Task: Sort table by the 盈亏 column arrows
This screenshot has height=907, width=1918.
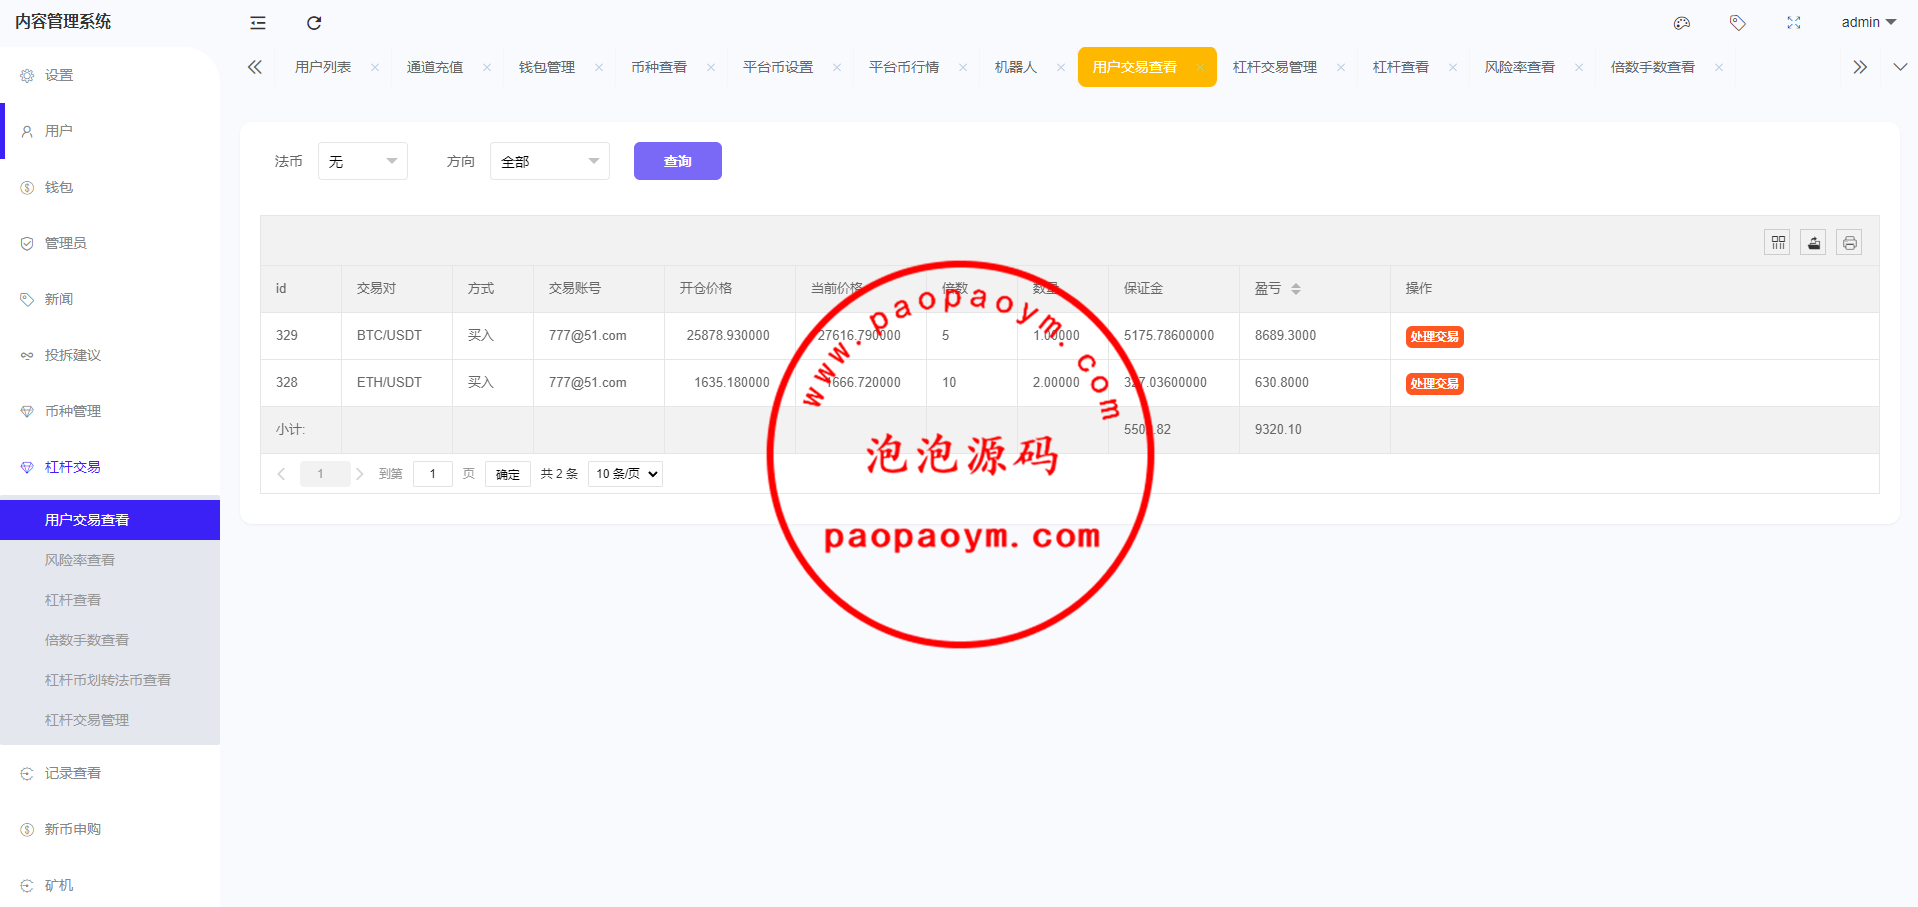Action: coord(1296,289)
